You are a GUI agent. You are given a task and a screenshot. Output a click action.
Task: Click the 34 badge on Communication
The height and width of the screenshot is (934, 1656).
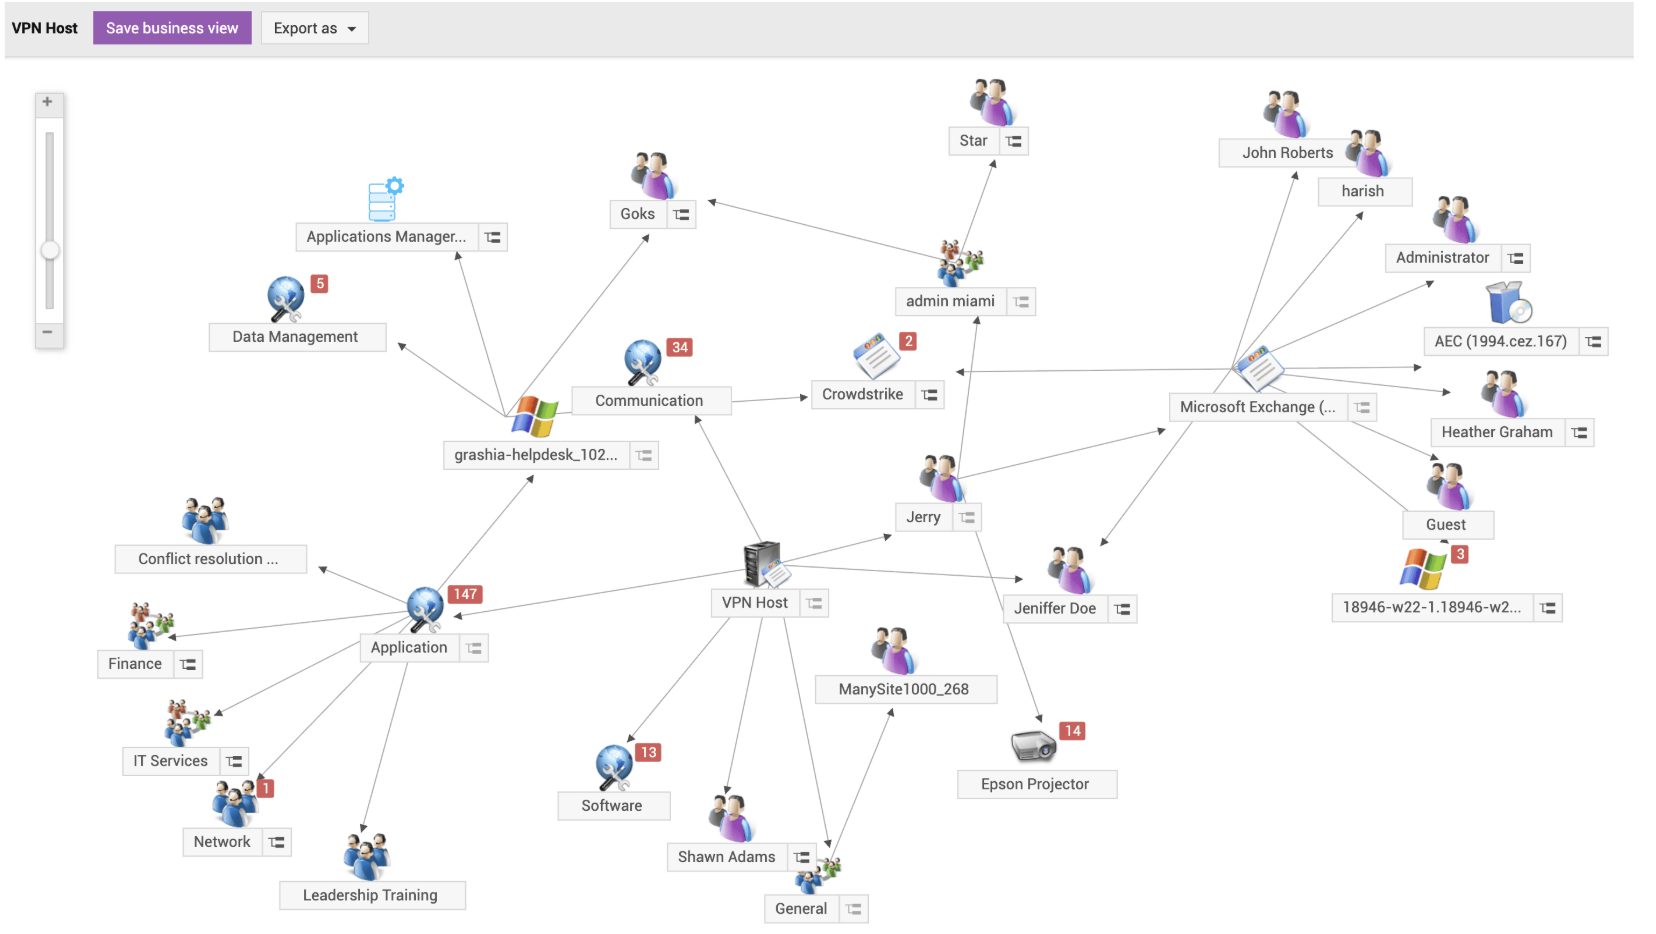[680, 347]
